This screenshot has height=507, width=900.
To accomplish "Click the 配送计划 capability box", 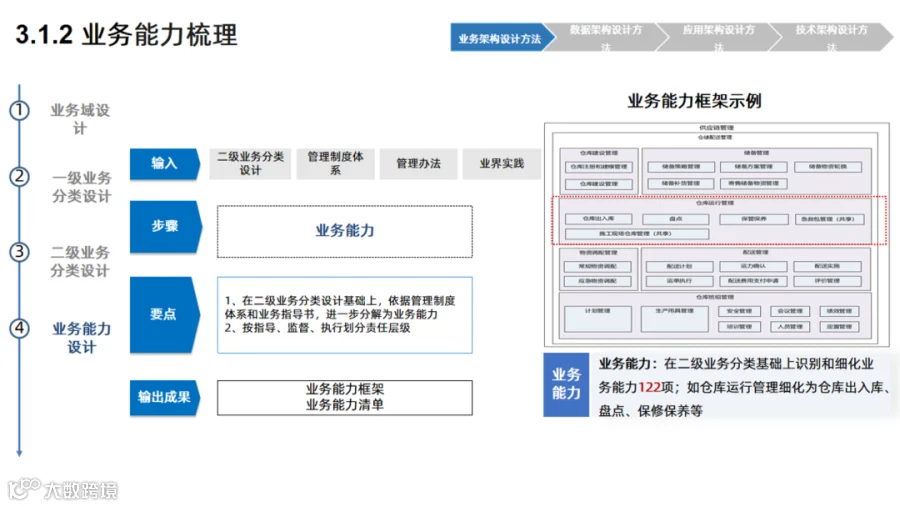I will (680, 266).
